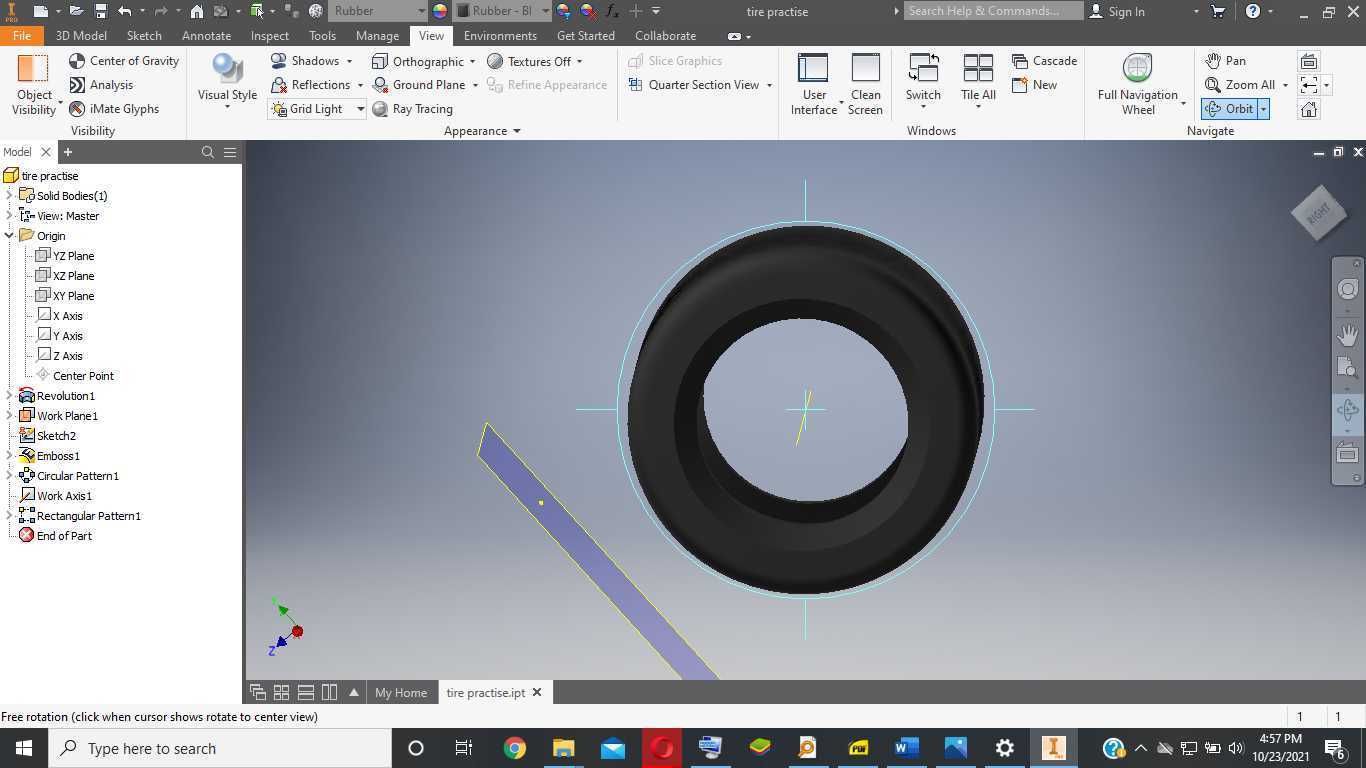
Task: Click the Windows Start button
Action: point(24,748)
